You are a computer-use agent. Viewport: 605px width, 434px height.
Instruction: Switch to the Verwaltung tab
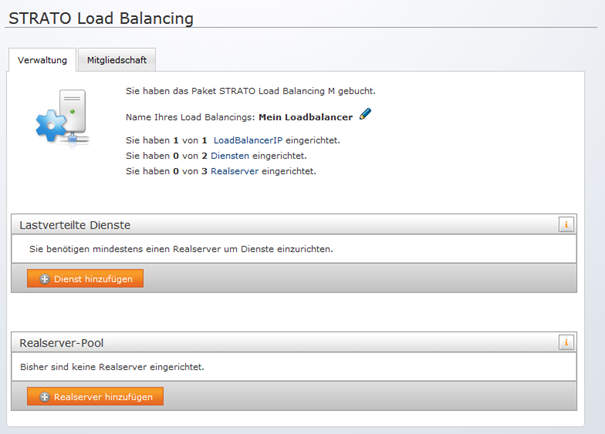coord(42,60)
